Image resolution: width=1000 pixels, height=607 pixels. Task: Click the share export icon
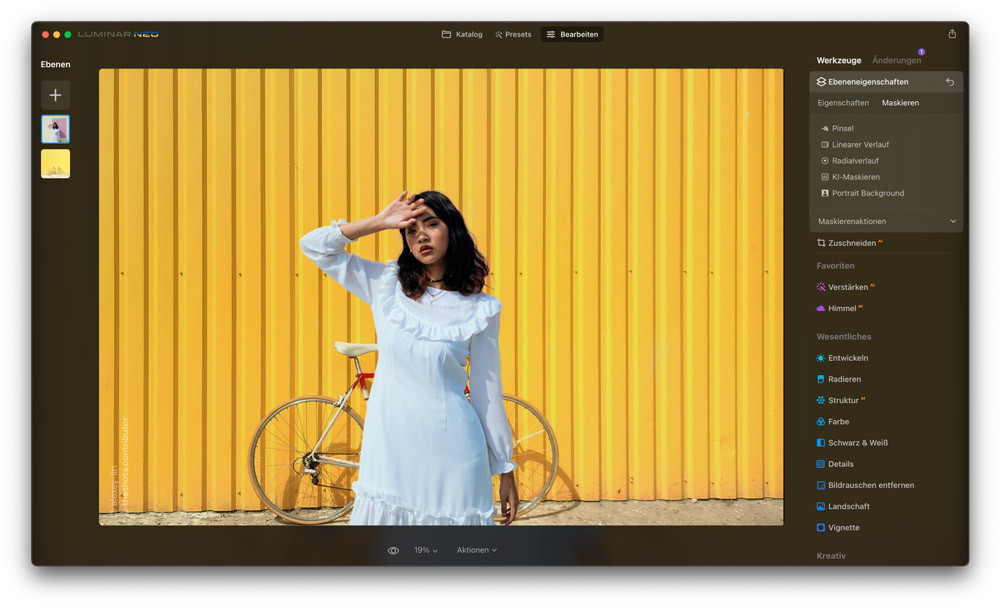point(952,34)
